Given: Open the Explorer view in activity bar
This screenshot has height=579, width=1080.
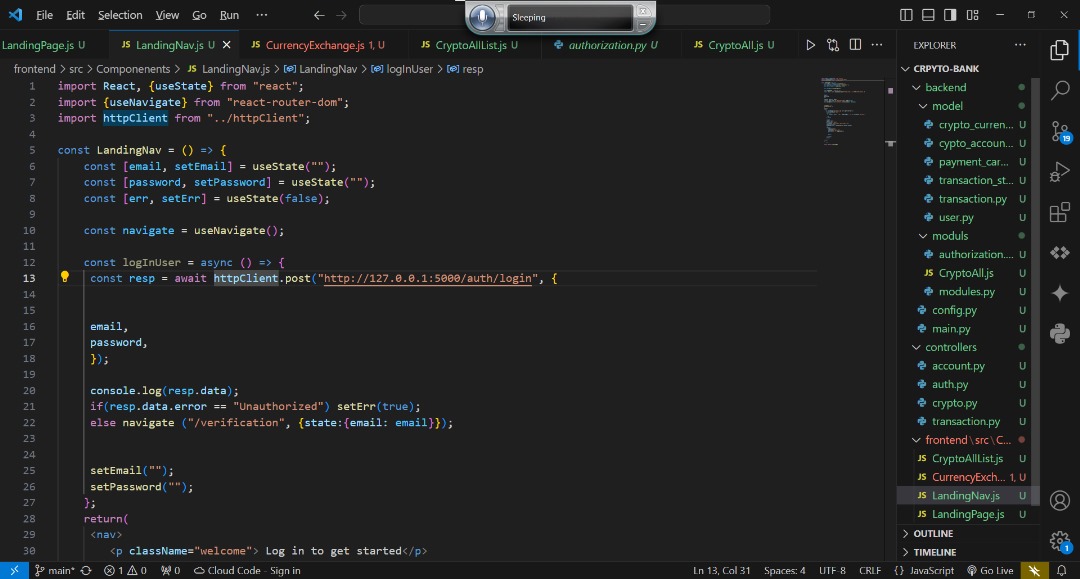Looking at the screenshot, I should click(1059, 50).
